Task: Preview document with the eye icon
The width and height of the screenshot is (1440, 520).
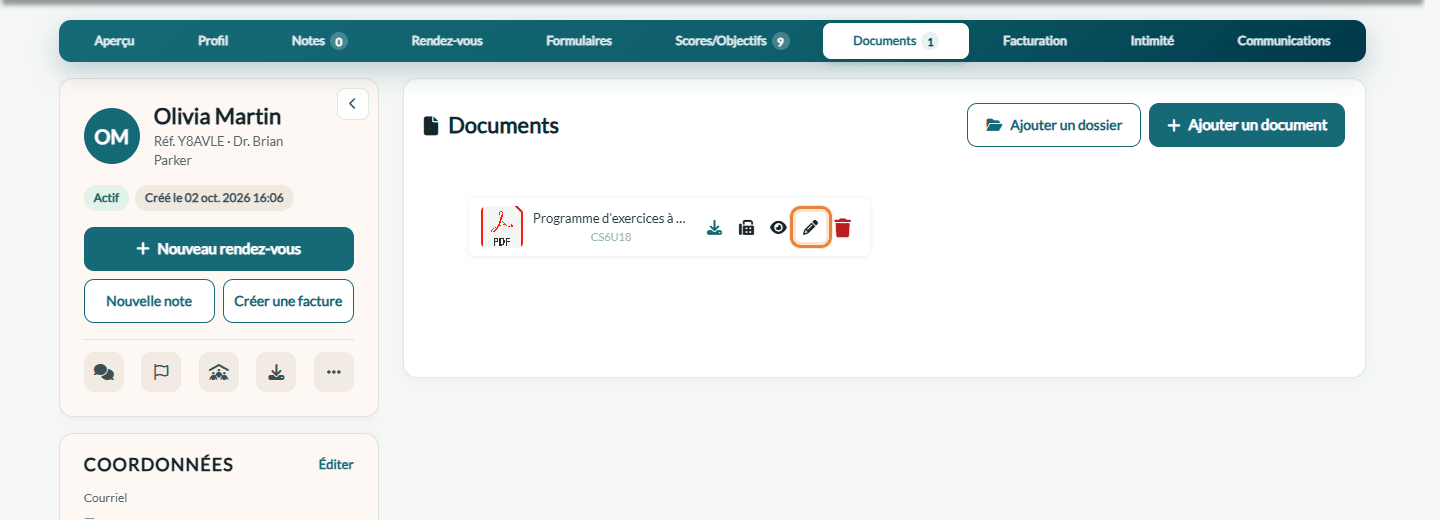Action: coord(778,228)
